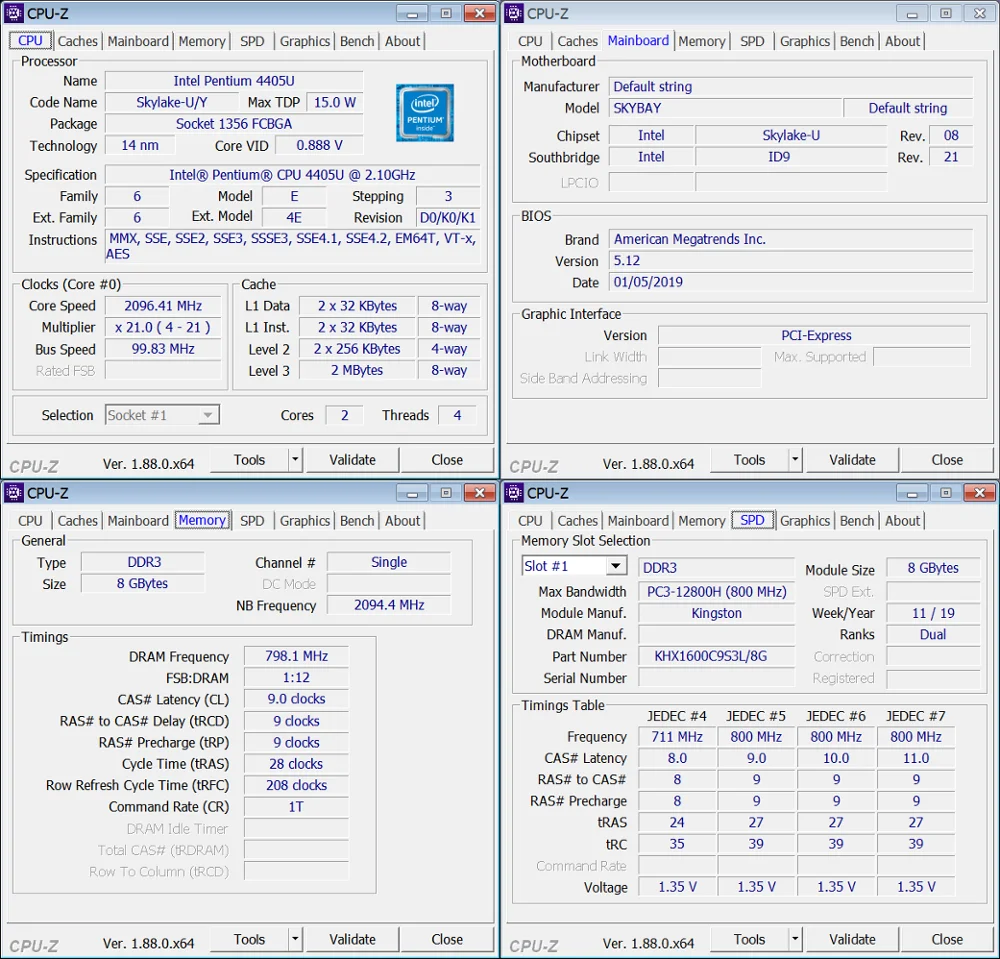The image size is (1000, 959).
Task: Maximize the Memory tab window
Action: tap(446, 493)
